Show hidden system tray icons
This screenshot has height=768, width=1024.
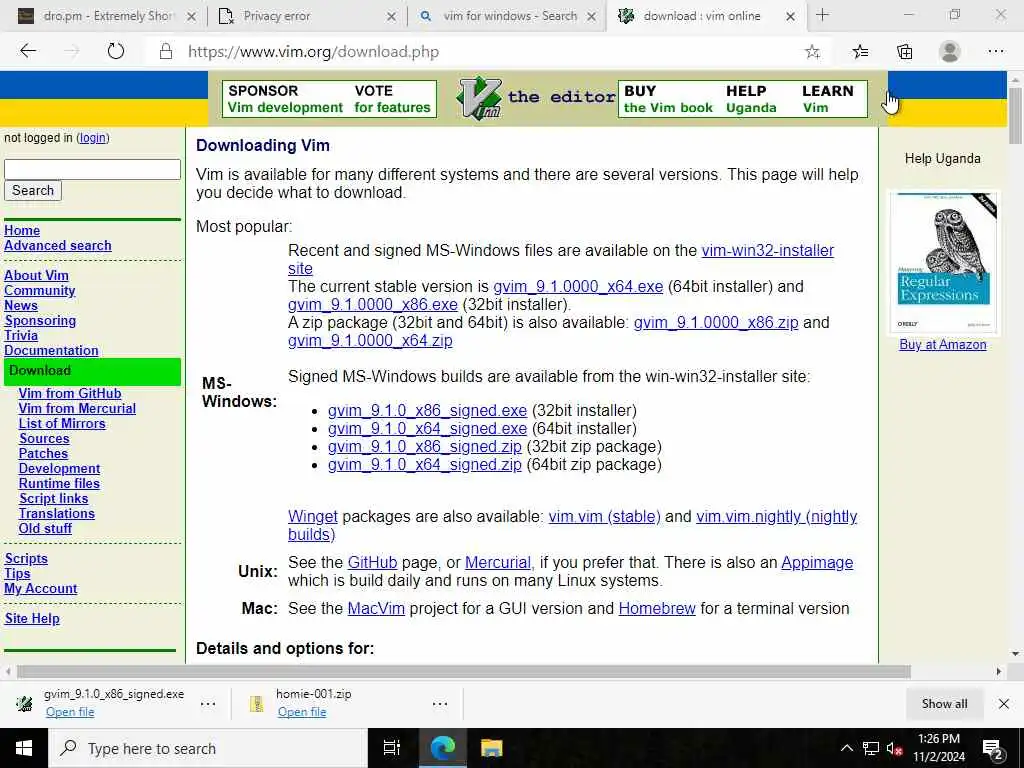846,748
